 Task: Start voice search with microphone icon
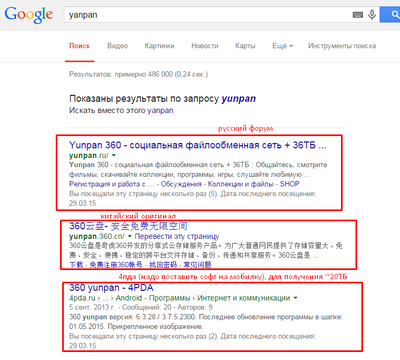pos(372,15)
